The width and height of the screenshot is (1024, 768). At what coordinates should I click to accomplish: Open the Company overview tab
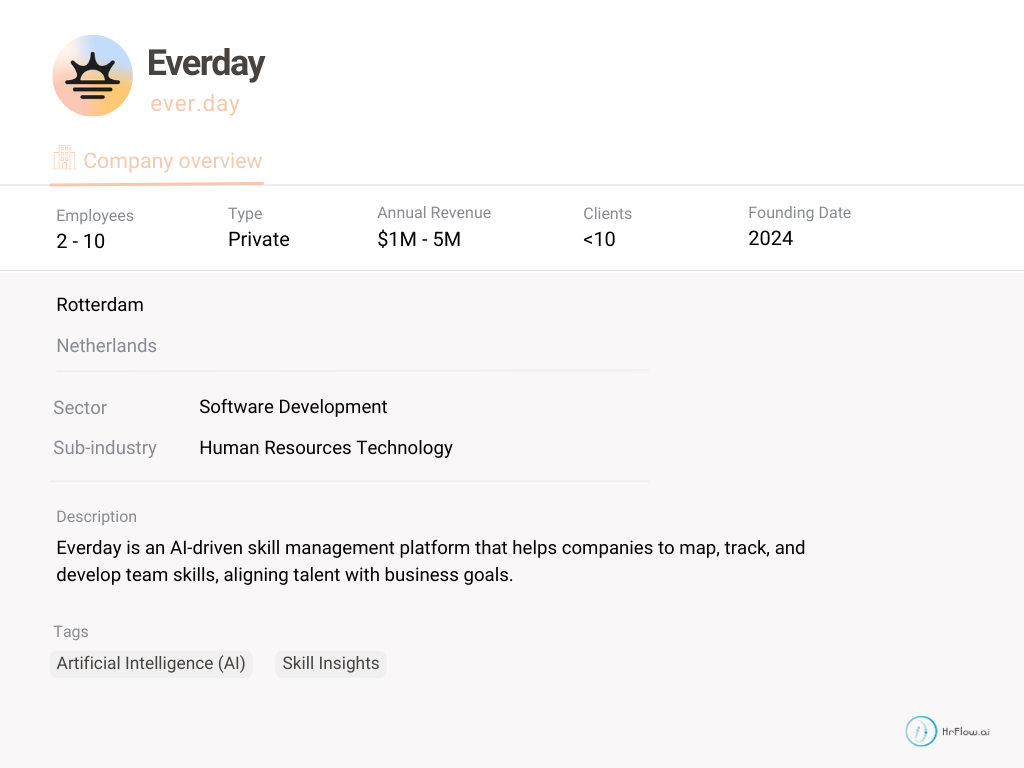point(172,161)
